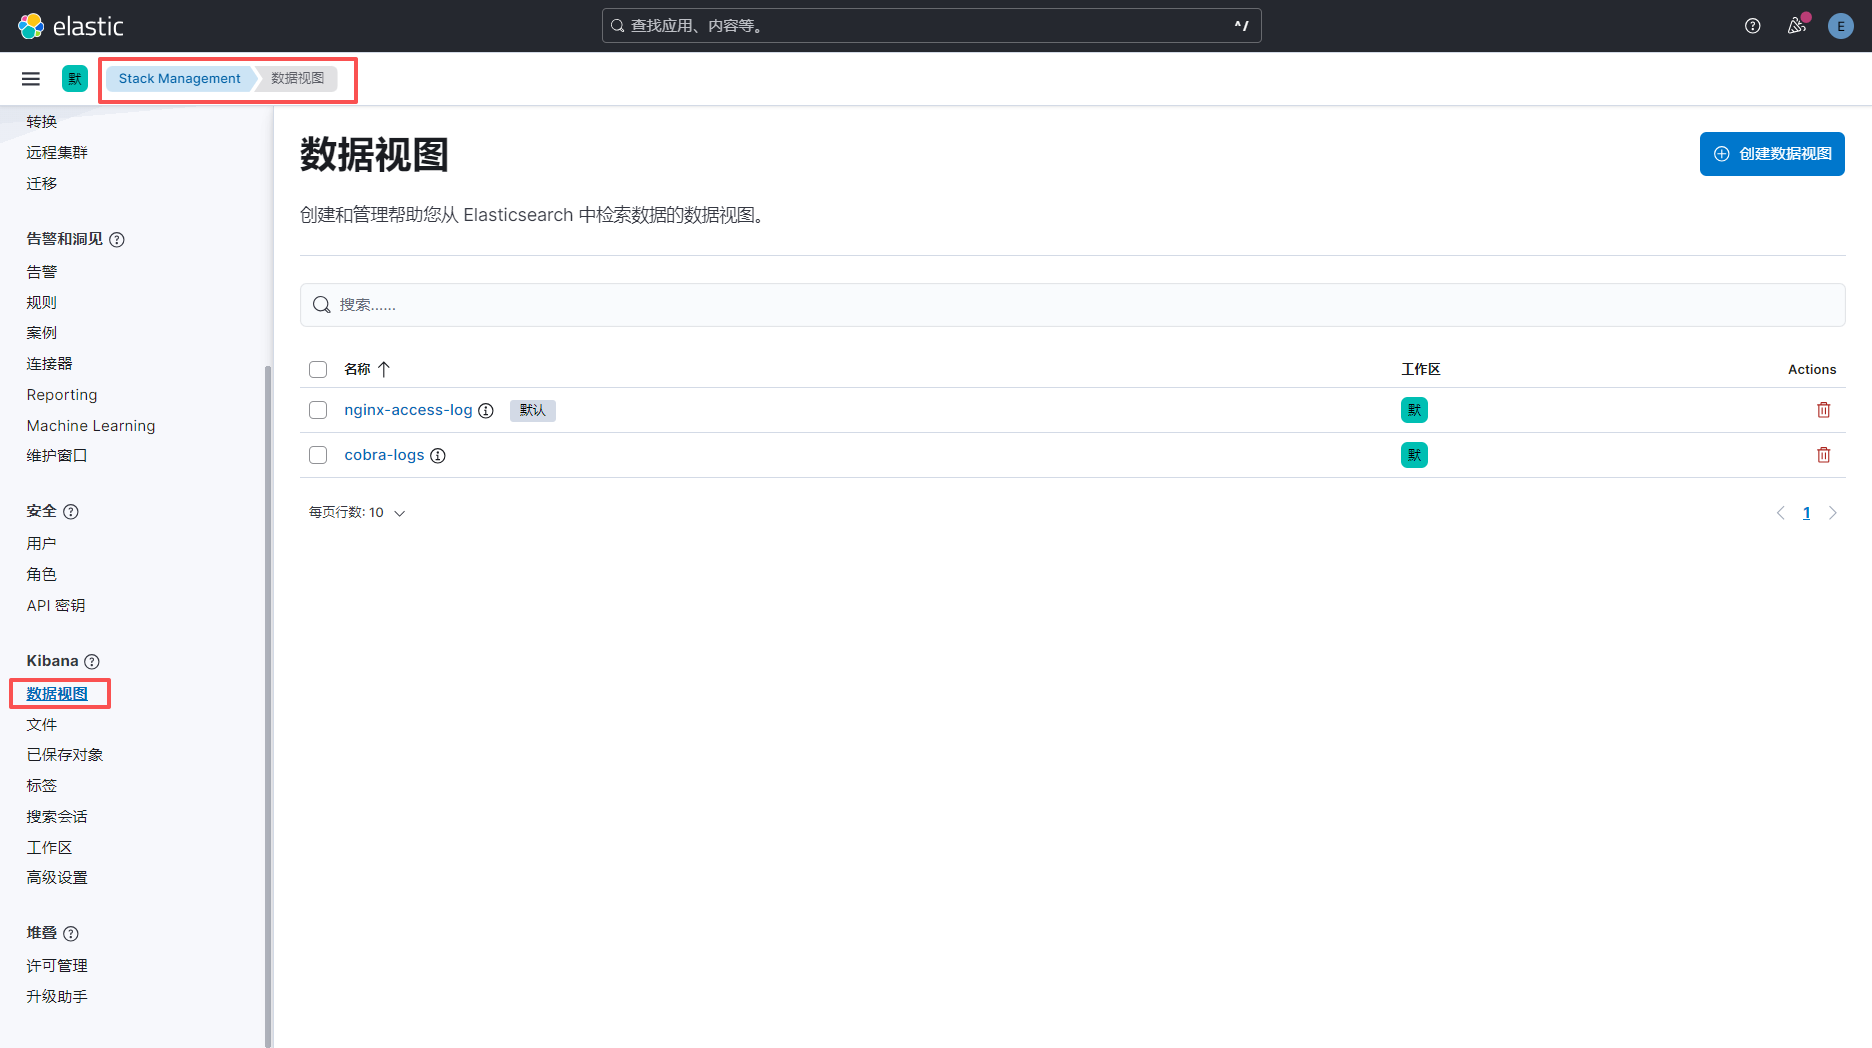
Task: Open 数据视图 in sidebar
Action: (57, 694)
